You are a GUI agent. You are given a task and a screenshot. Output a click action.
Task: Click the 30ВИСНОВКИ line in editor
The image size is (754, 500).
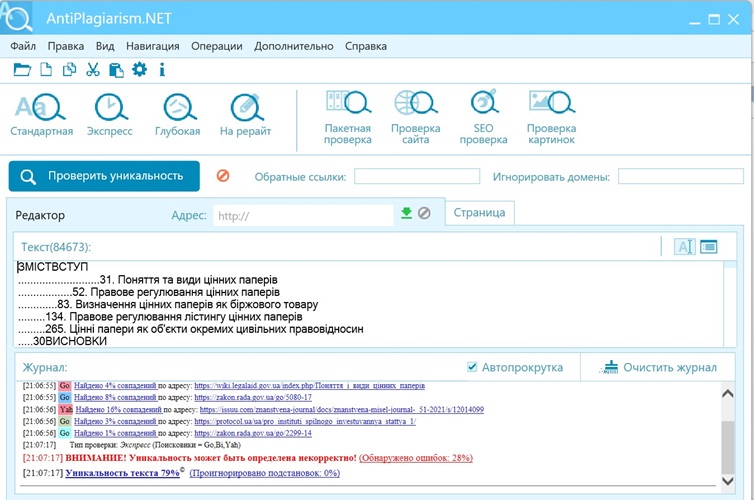[63, 341]
